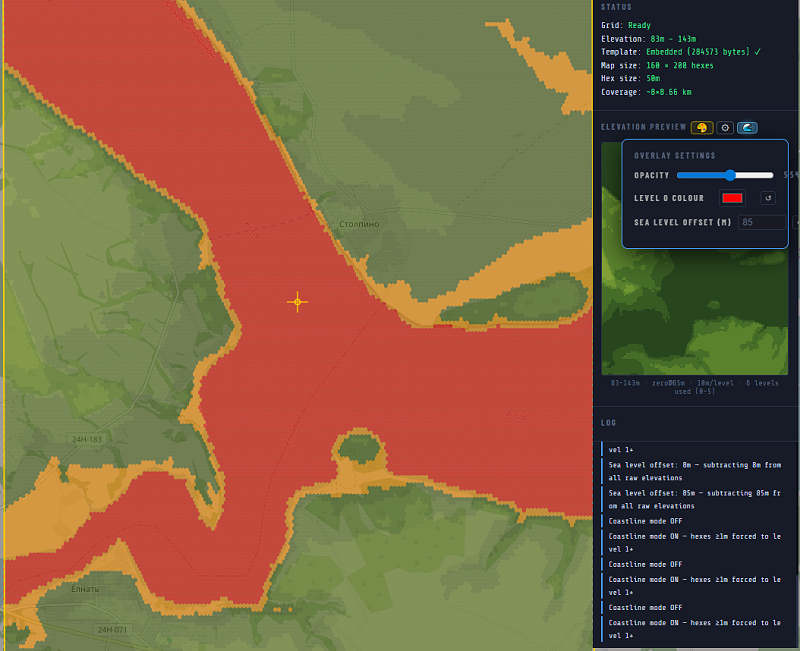Click the Status section header
This screenshot has height=651, width=800.
(617, 7)
